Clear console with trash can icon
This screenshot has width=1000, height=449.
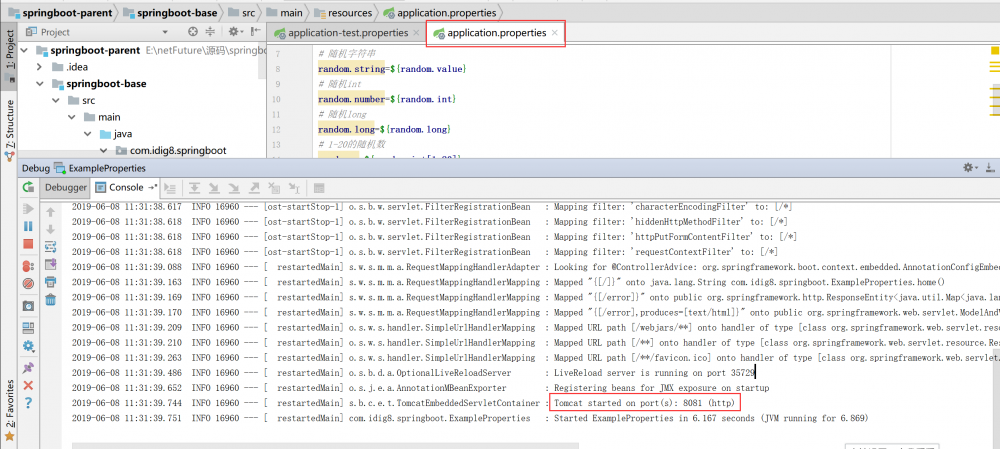(50, 300)
